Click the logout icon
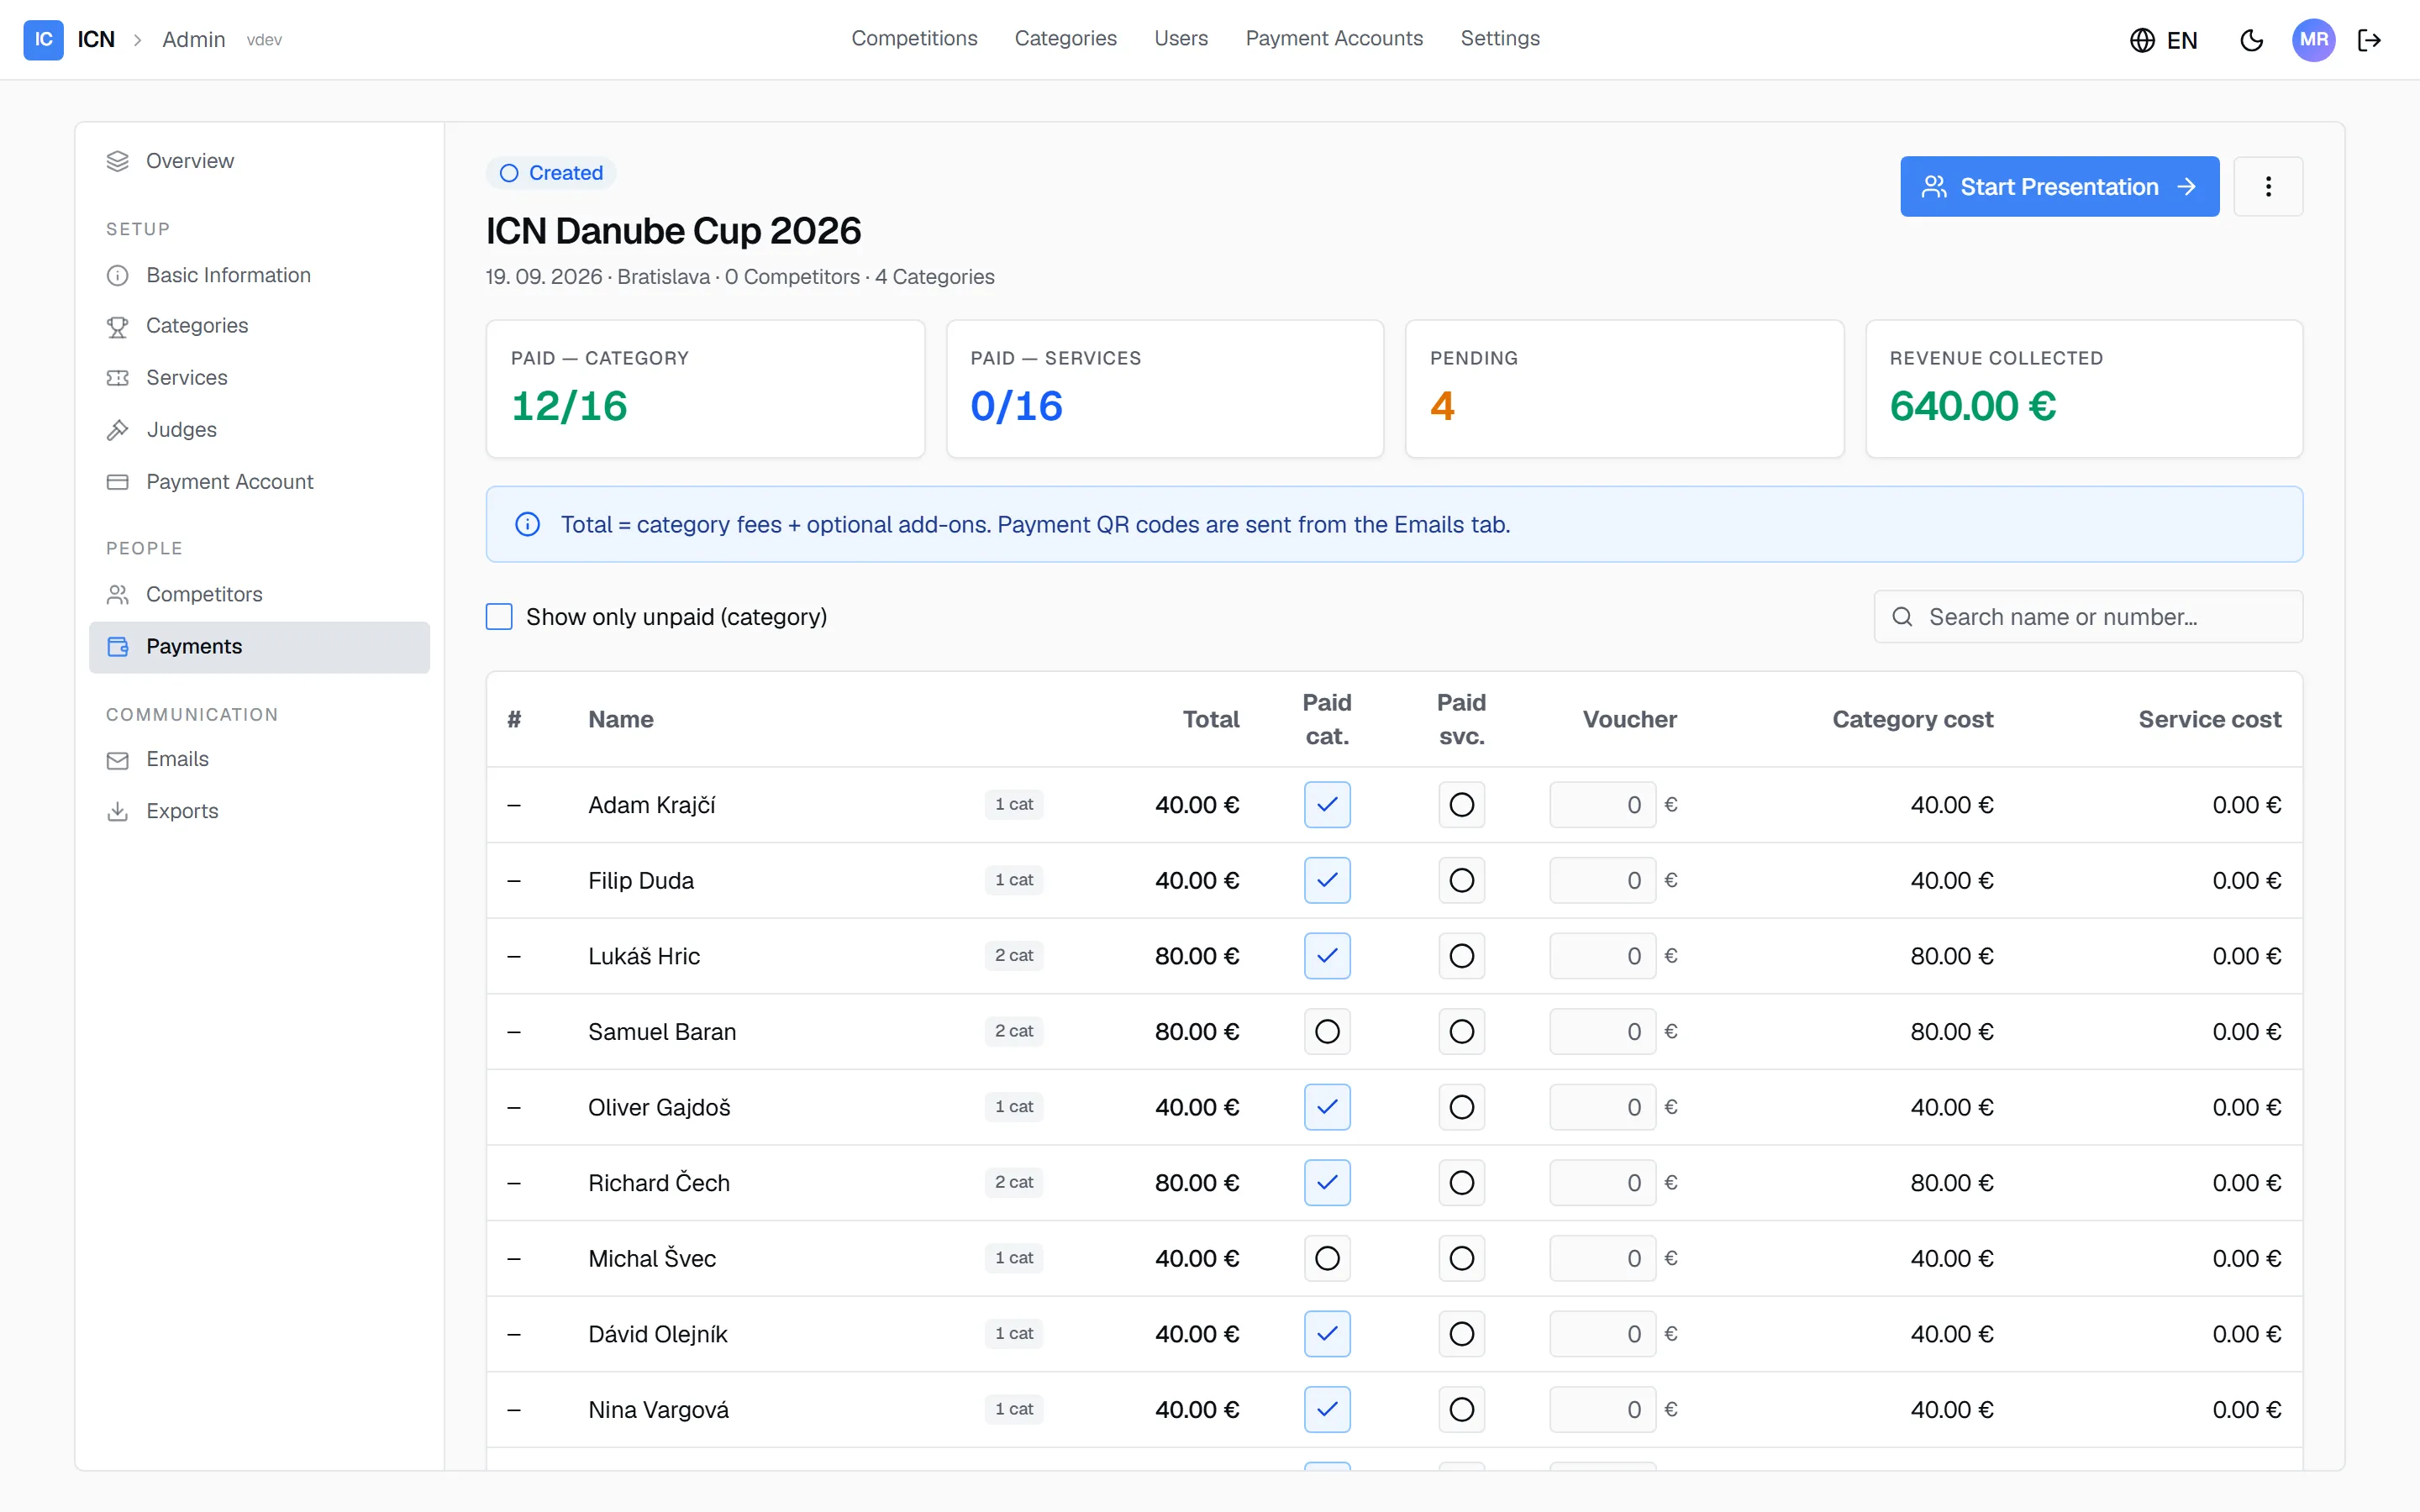 pos(2369,40)
